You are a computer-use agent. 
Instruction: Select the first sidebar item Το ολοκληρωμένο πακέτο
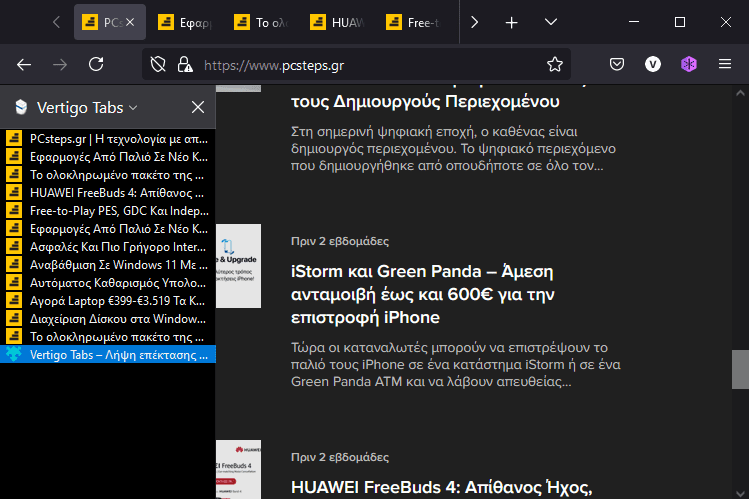click(108, 175)
